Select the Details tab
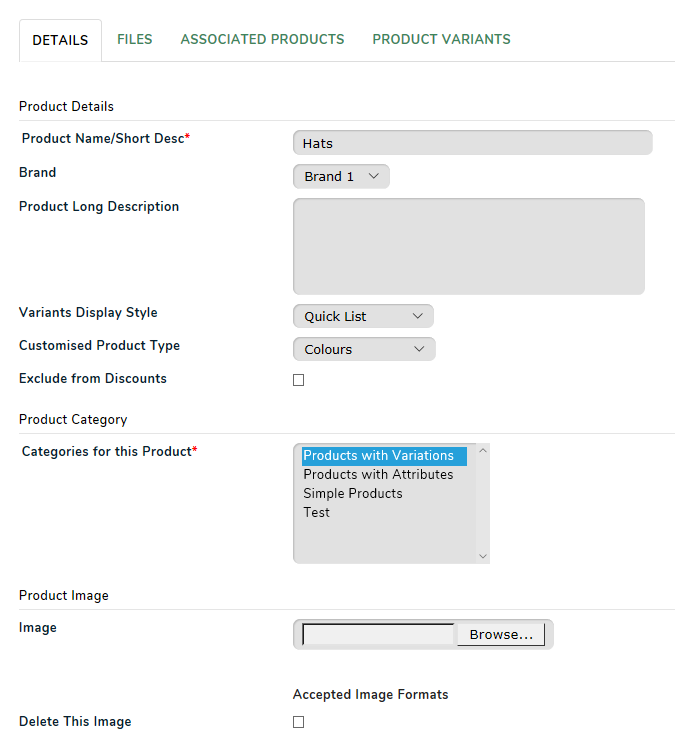 tap(60, 40)
